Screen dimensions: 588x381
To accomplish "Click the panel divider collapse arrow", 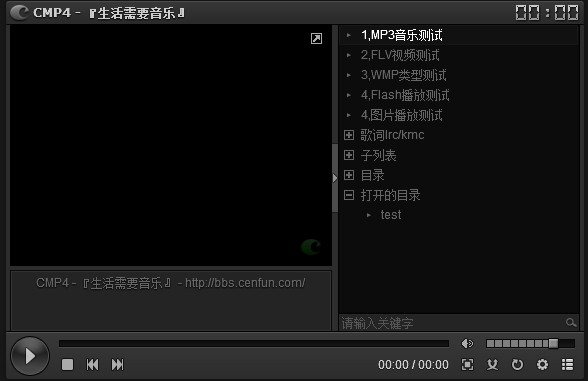I will (x=335, y=178).
